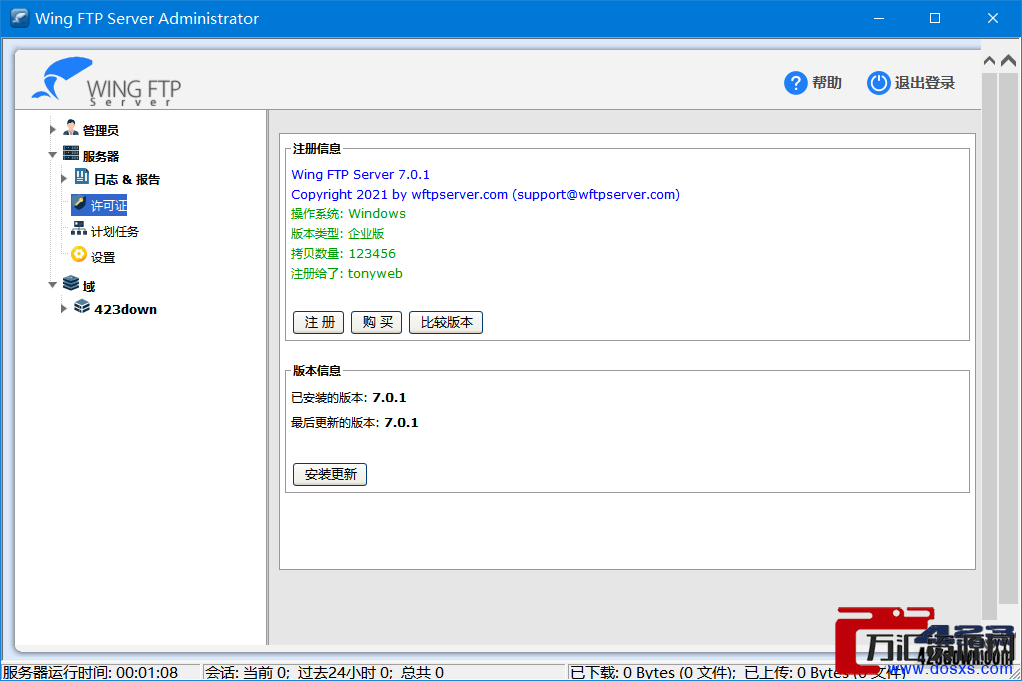Click the 安装更新 button
1022x681 pixels.
pyautogui.click(x=330, y=474)
